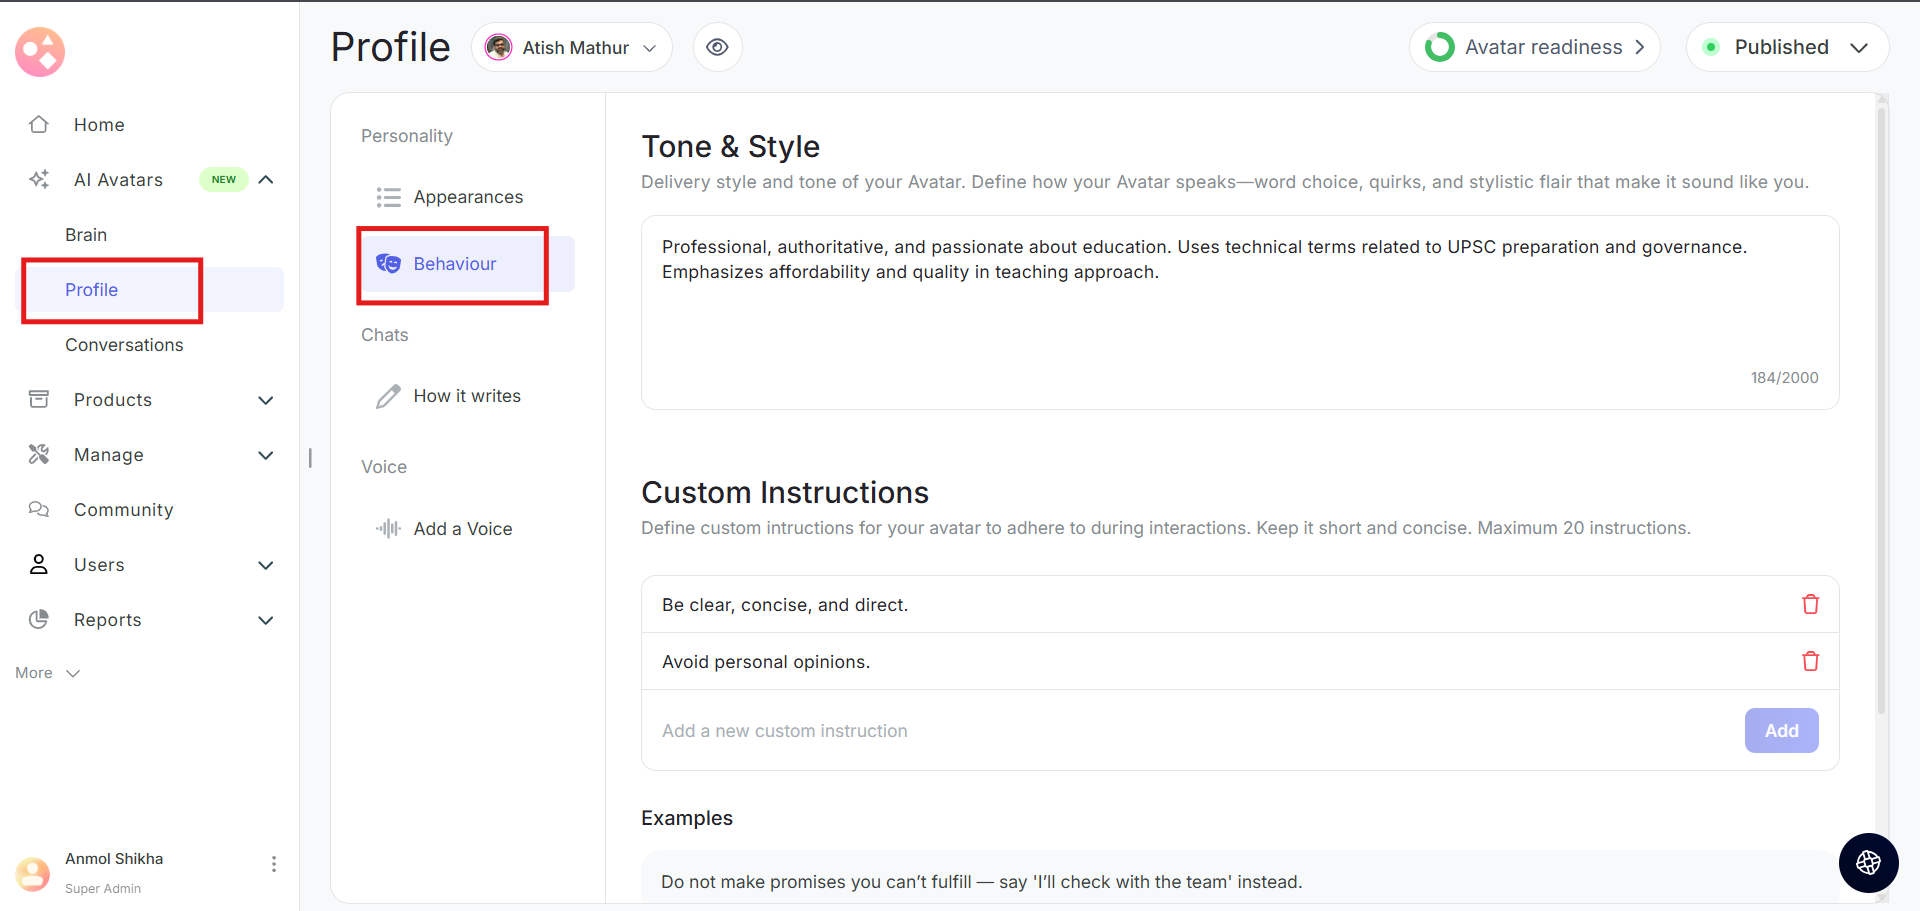1920x911 pixels.
Task: Delete the 'Avoid personal opinions' instruction
Action: [x=1810, y=661]
